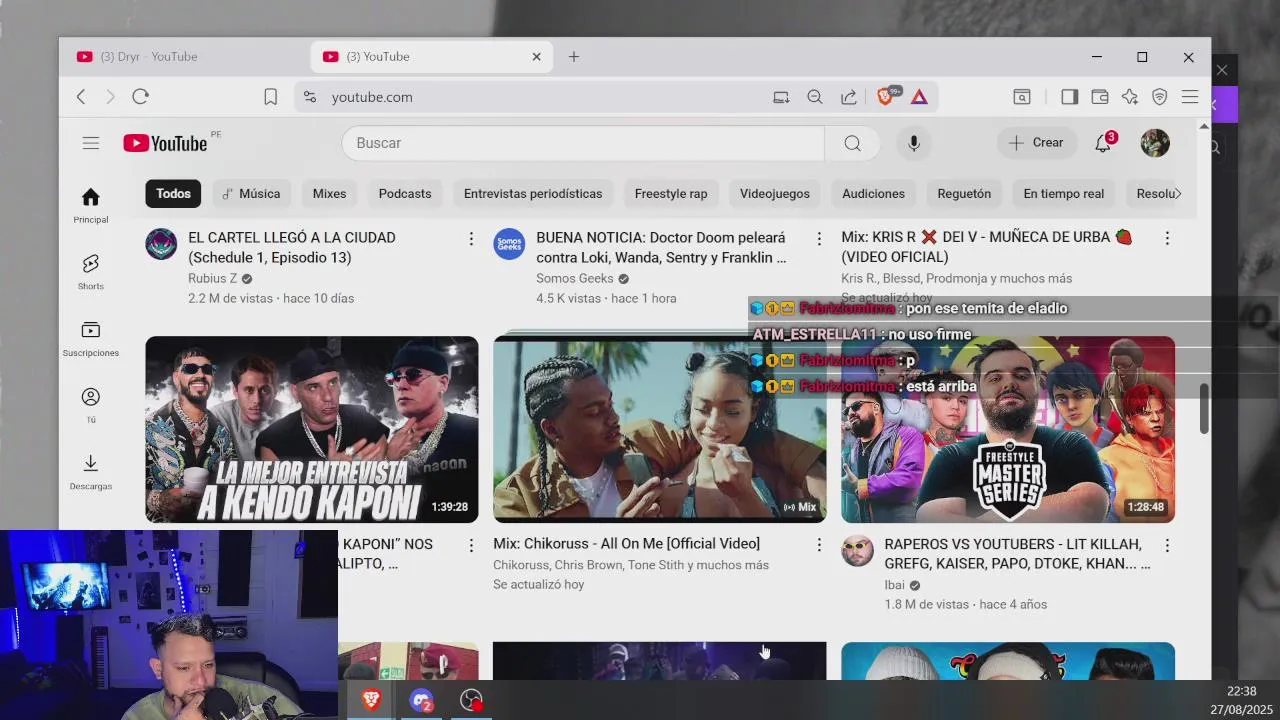The width and height of the screenshot is (1280, 720).
Task: Open EL CARTEL LLEGÓ A LA CIUDAD title
Action: [292, 247]
